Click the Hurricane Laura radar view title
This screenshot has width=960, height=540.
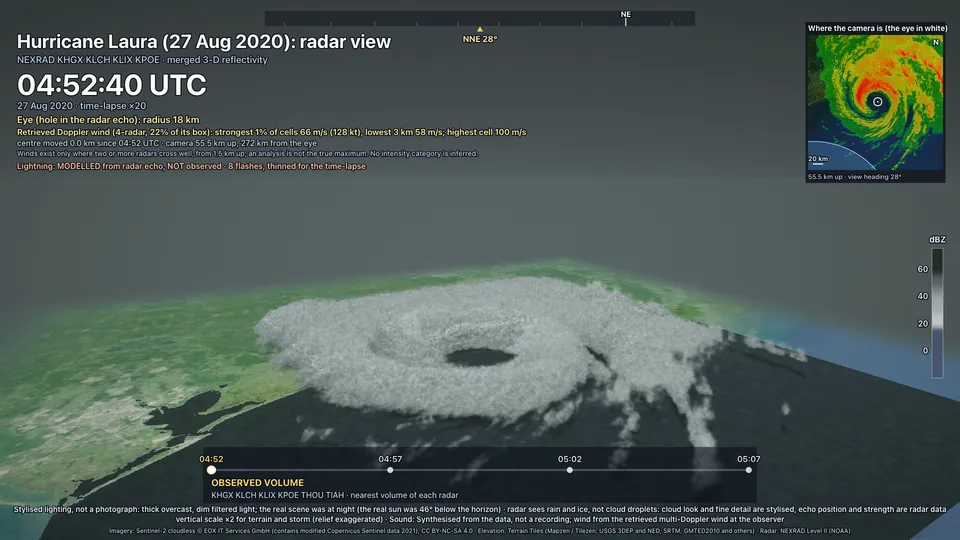[x=204, y=42]
